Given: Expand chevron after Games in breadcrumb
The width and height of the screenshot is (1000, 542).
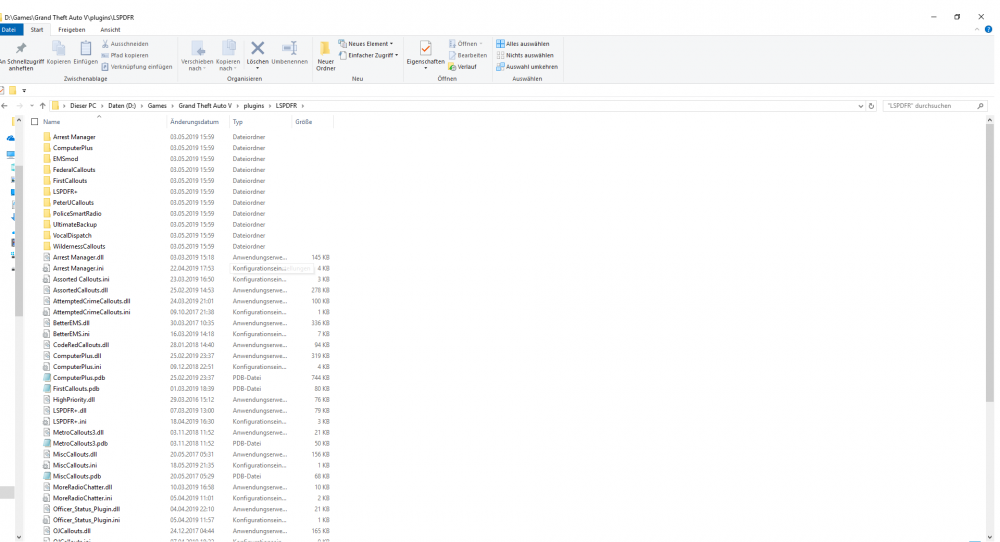Looking at the screenshot, I should pos(172,106).
